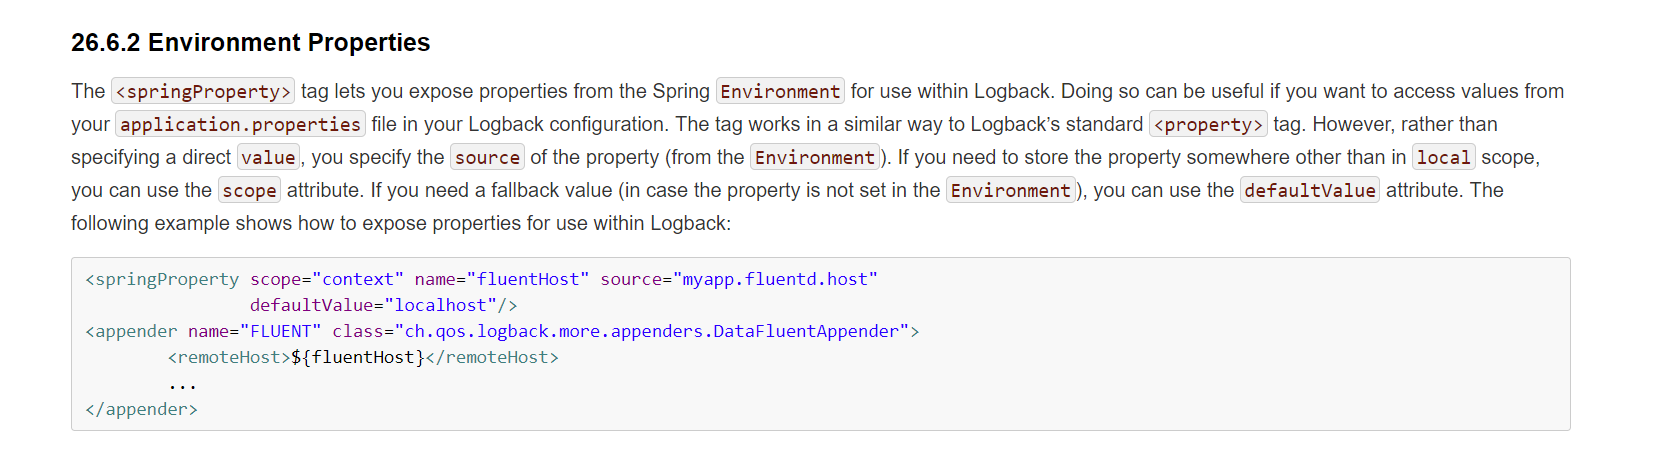Click ${fluentHost} inside the remoteHost element

357,358
